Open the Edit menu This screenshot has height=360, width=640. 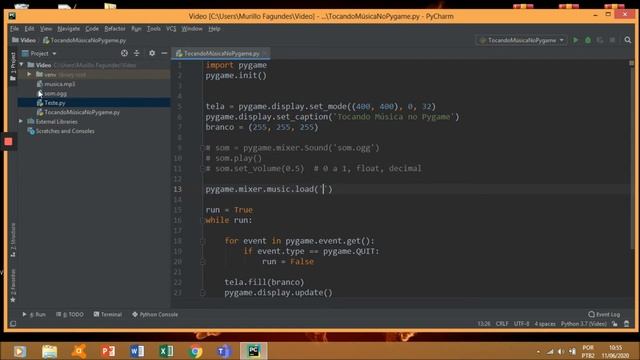click(29, 29)
